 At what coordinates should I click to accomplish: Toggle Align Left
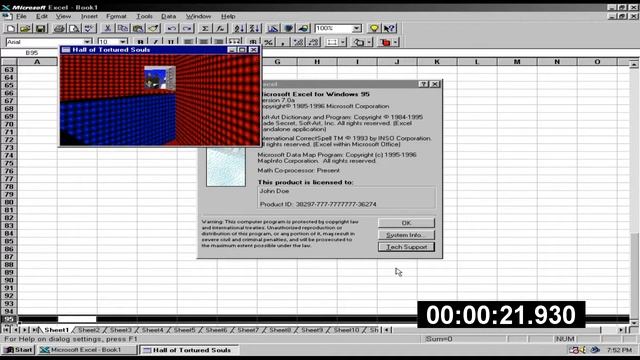pos(188,42)
